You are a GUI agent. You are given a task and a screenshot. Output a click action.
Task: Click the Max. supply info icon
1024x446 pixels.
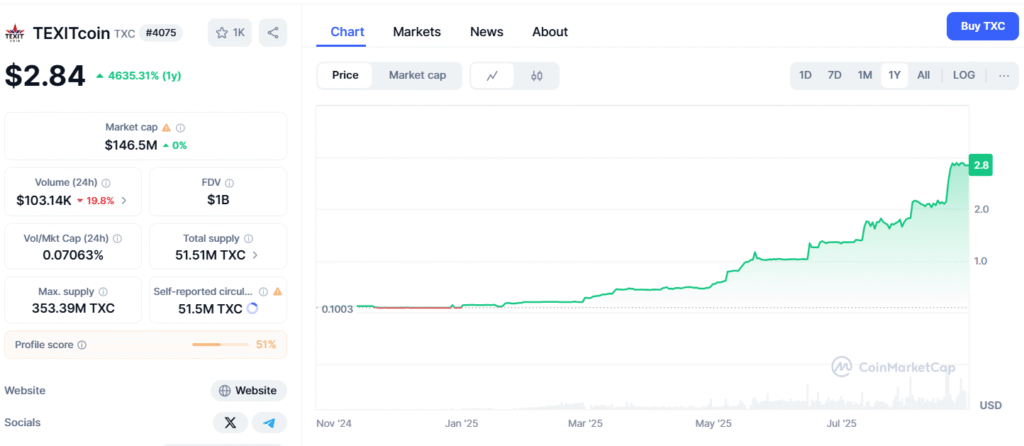click(x=103, y=292)
